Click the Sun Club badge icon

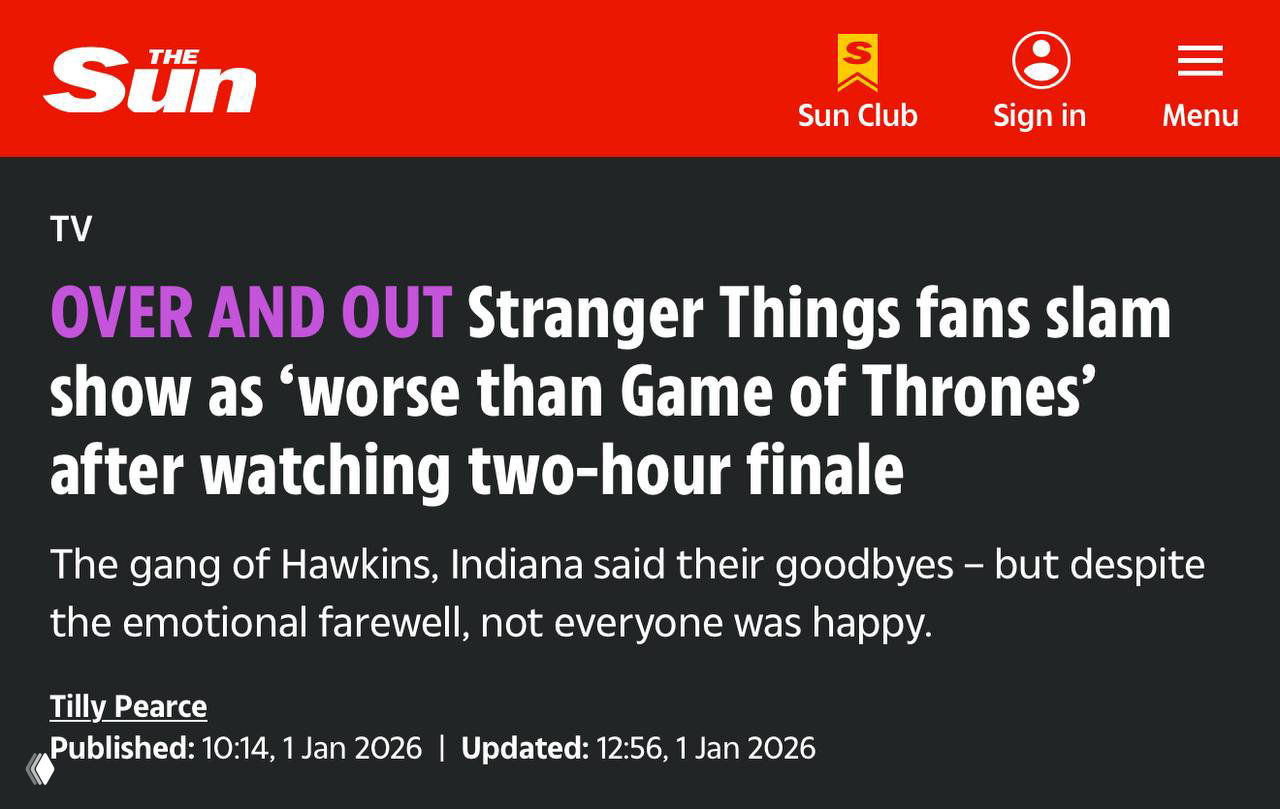[857, 62]
